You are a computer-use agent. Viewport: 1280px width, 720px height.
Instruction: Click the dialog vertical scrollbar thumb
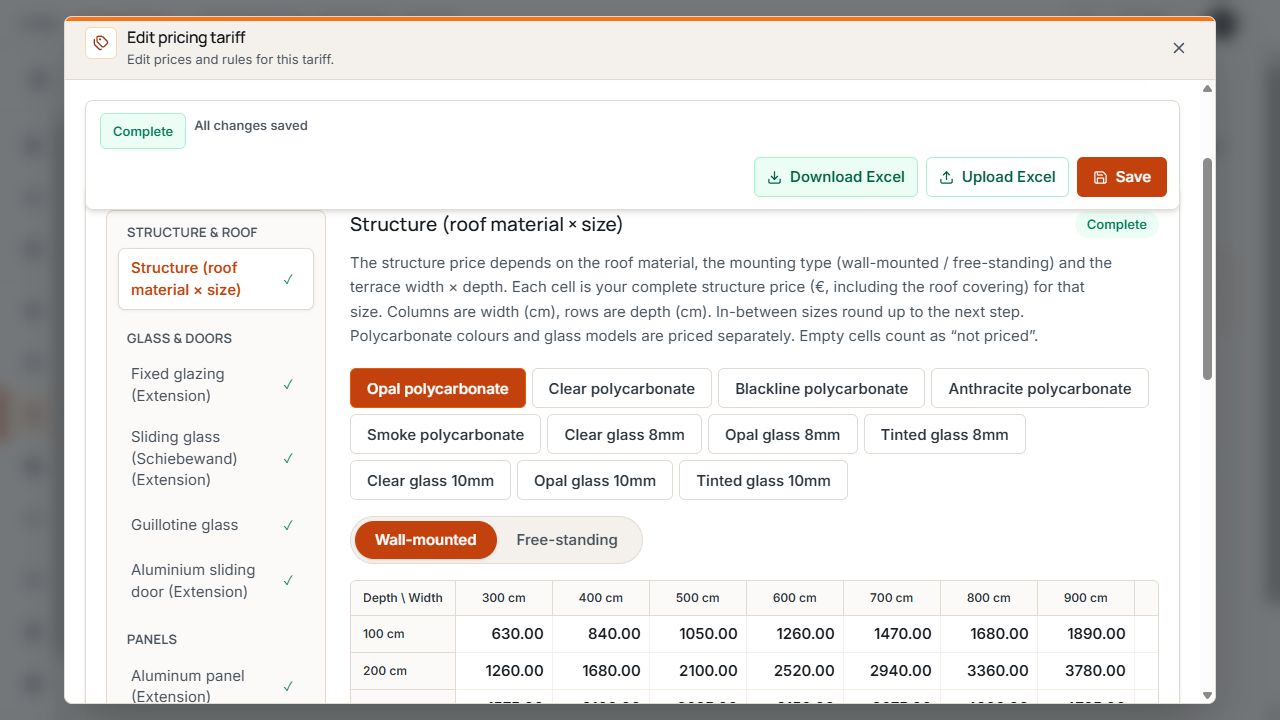[x=1207, y=268]
